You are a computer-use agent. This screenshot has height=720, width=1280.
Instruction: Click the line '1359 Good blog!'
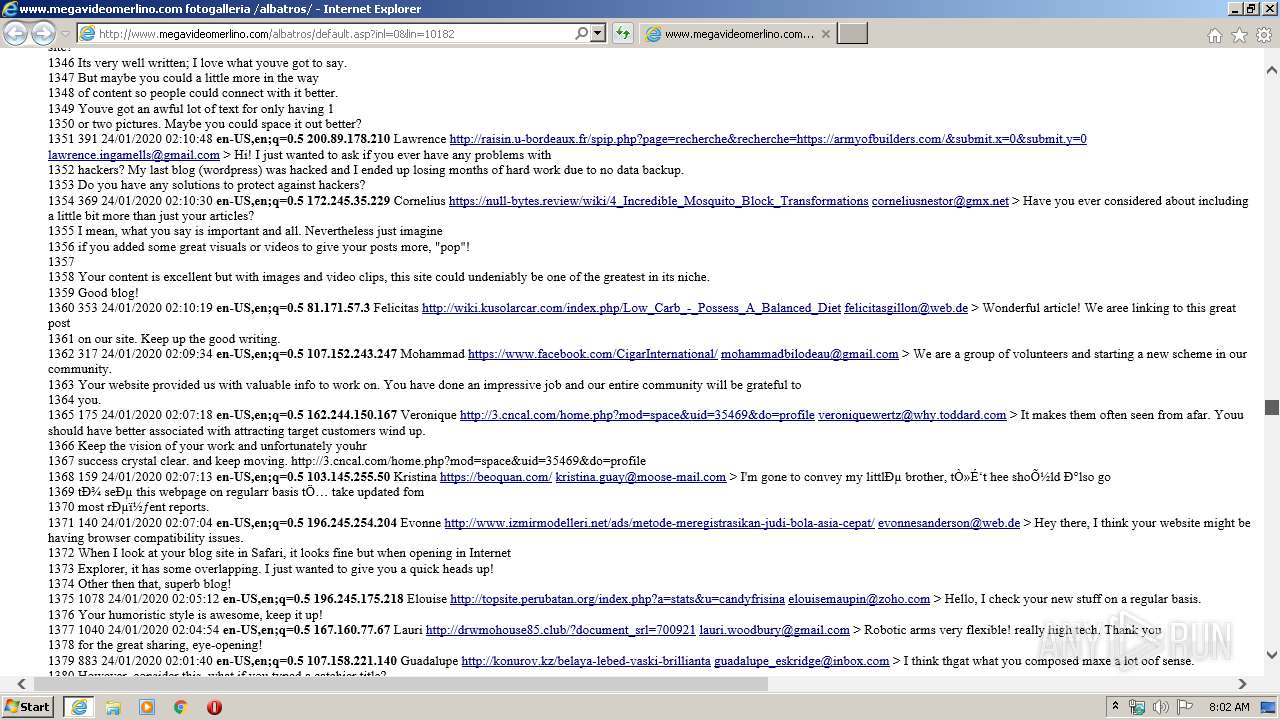pos(93,293)
